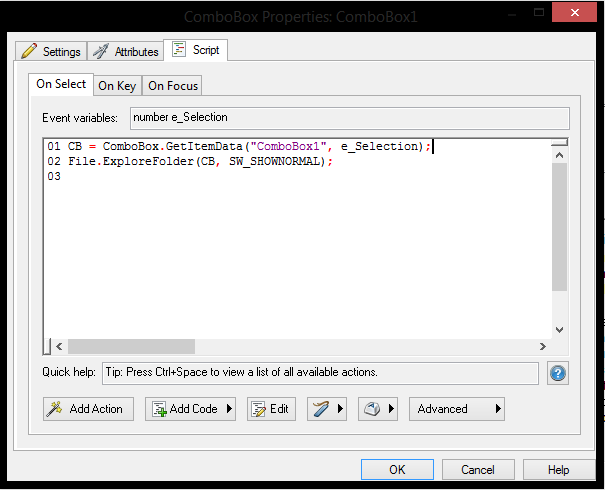Click the split handle left of horizontal scrollbar
Viewport: 605px width, 490px height.
[47, 346]
